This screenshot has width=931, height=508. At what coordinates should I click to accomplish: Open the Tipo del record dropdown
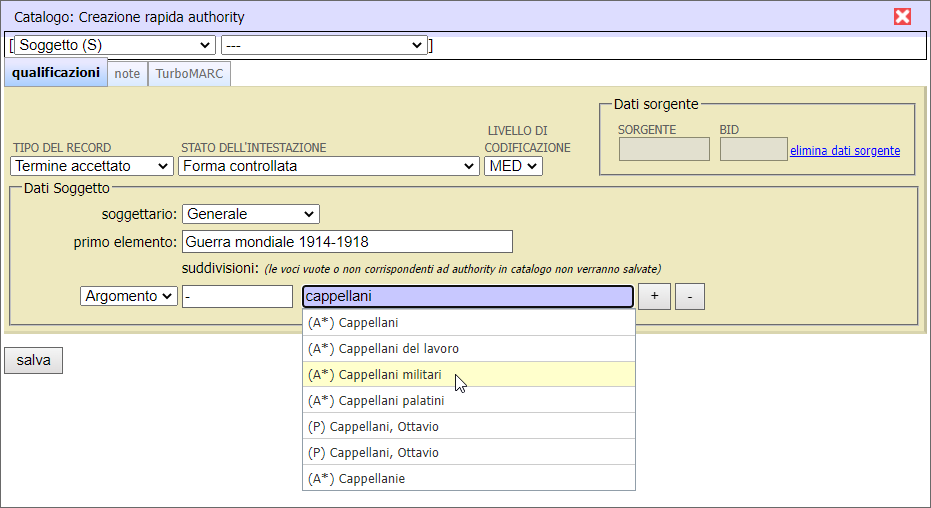point(92,166)
